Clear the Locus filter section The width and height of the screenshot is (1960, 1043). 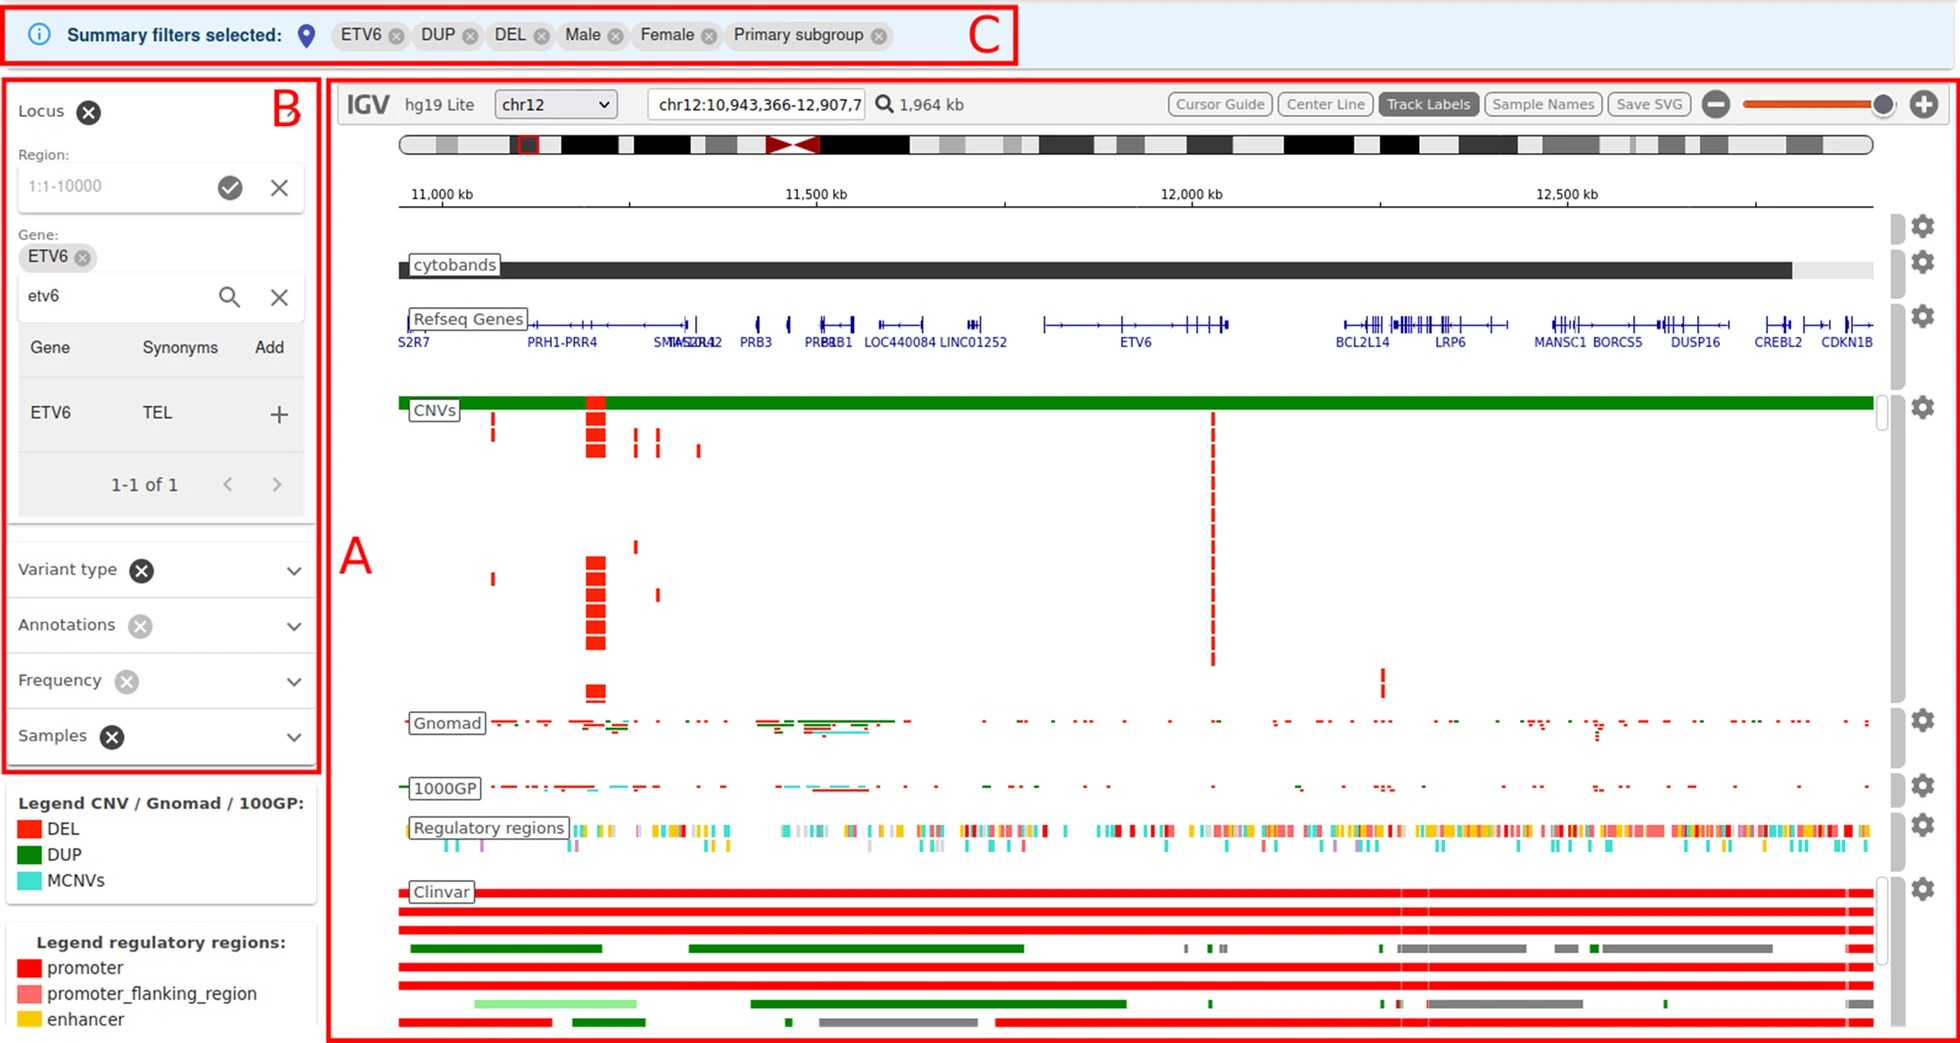point(89,112)
